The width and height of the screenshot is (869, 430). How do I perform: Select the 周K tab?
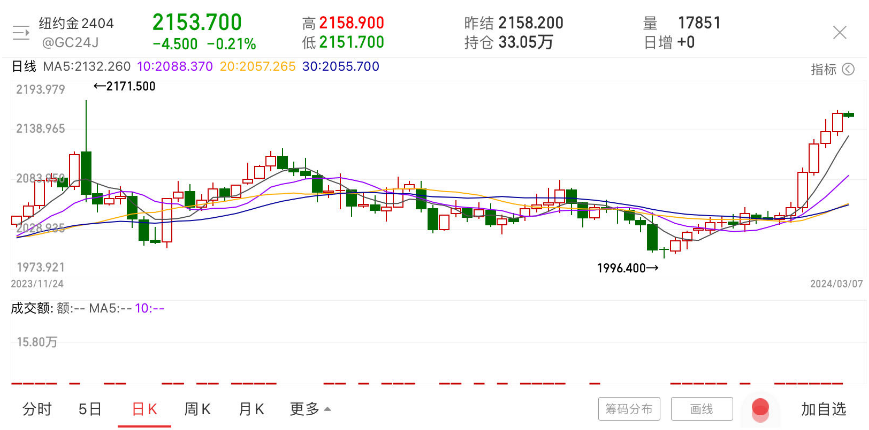tap(197, 409)
